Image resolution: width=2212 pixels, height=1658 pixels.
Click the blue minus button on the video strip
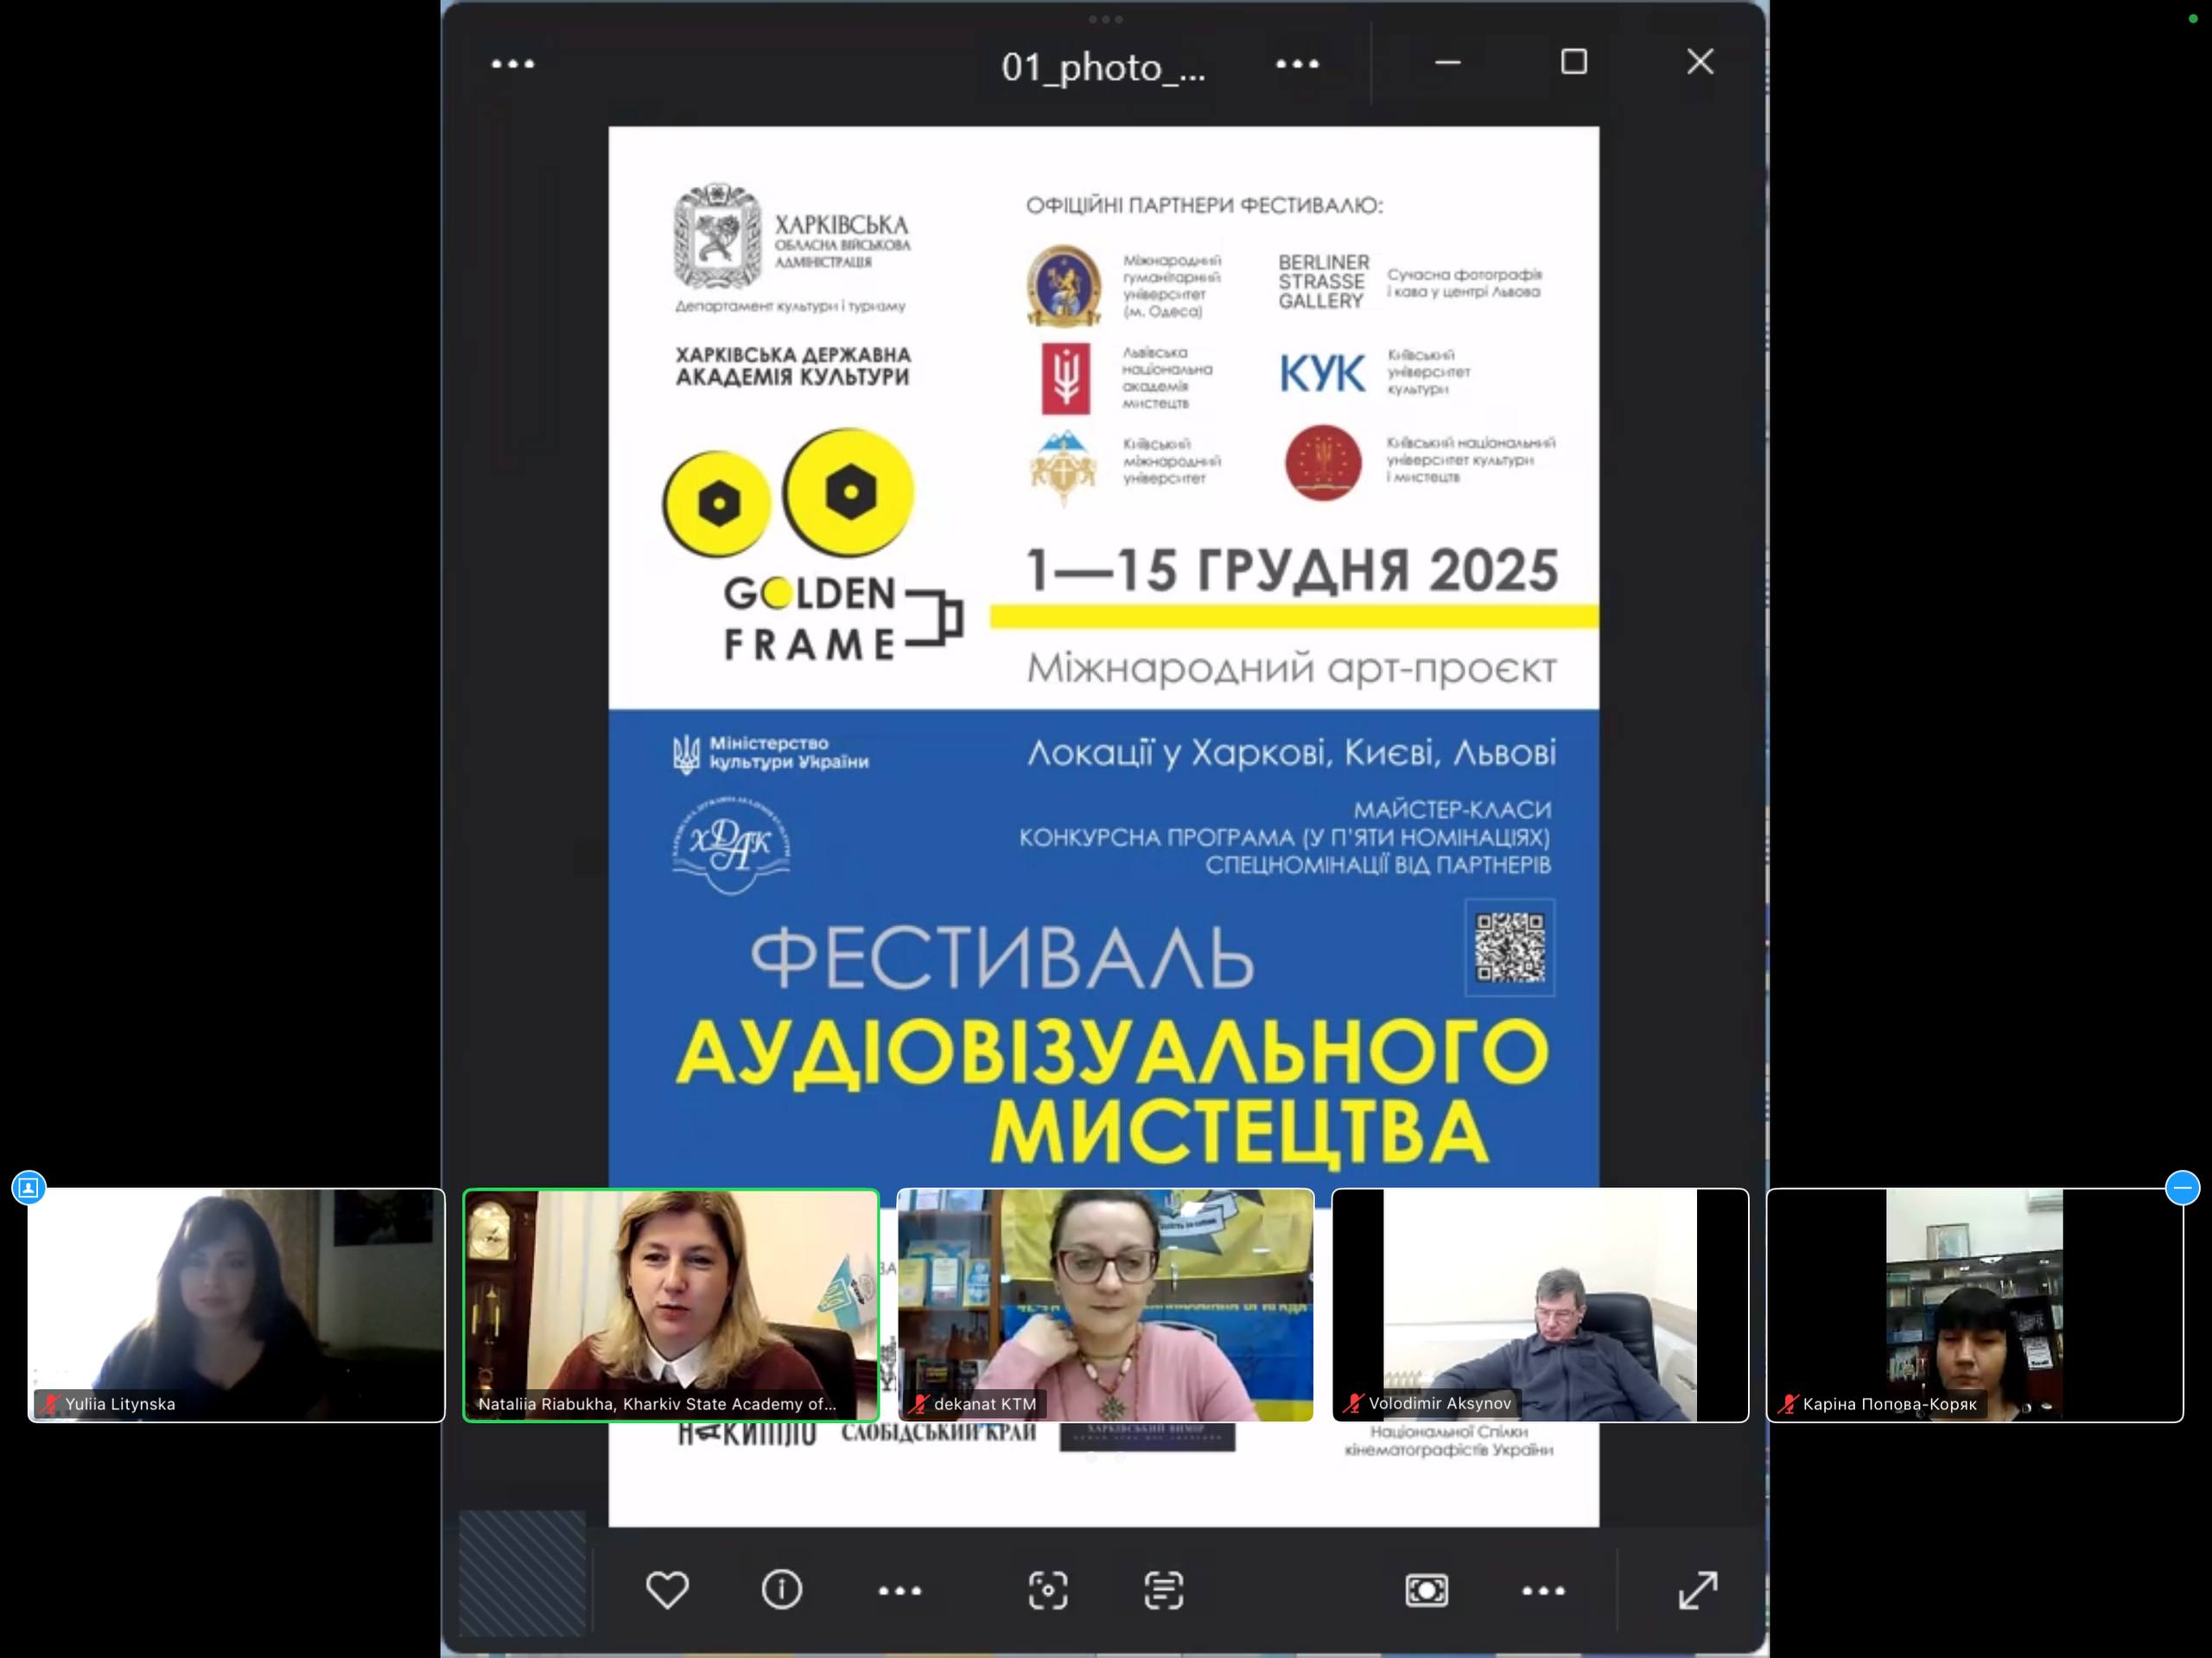(2181, 1187)
